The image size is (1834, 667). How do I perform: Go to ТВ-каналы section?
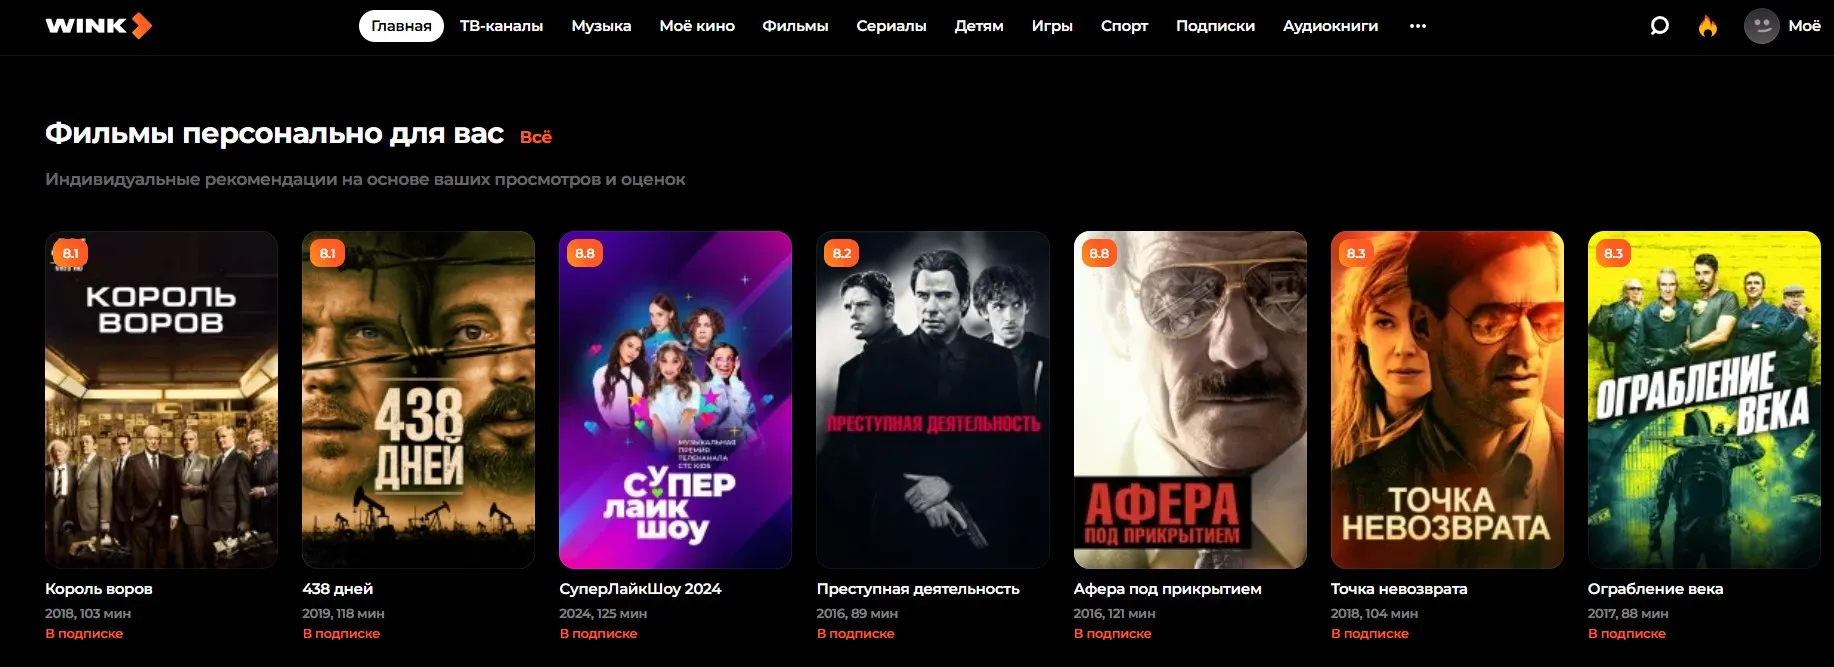(501, 26)
